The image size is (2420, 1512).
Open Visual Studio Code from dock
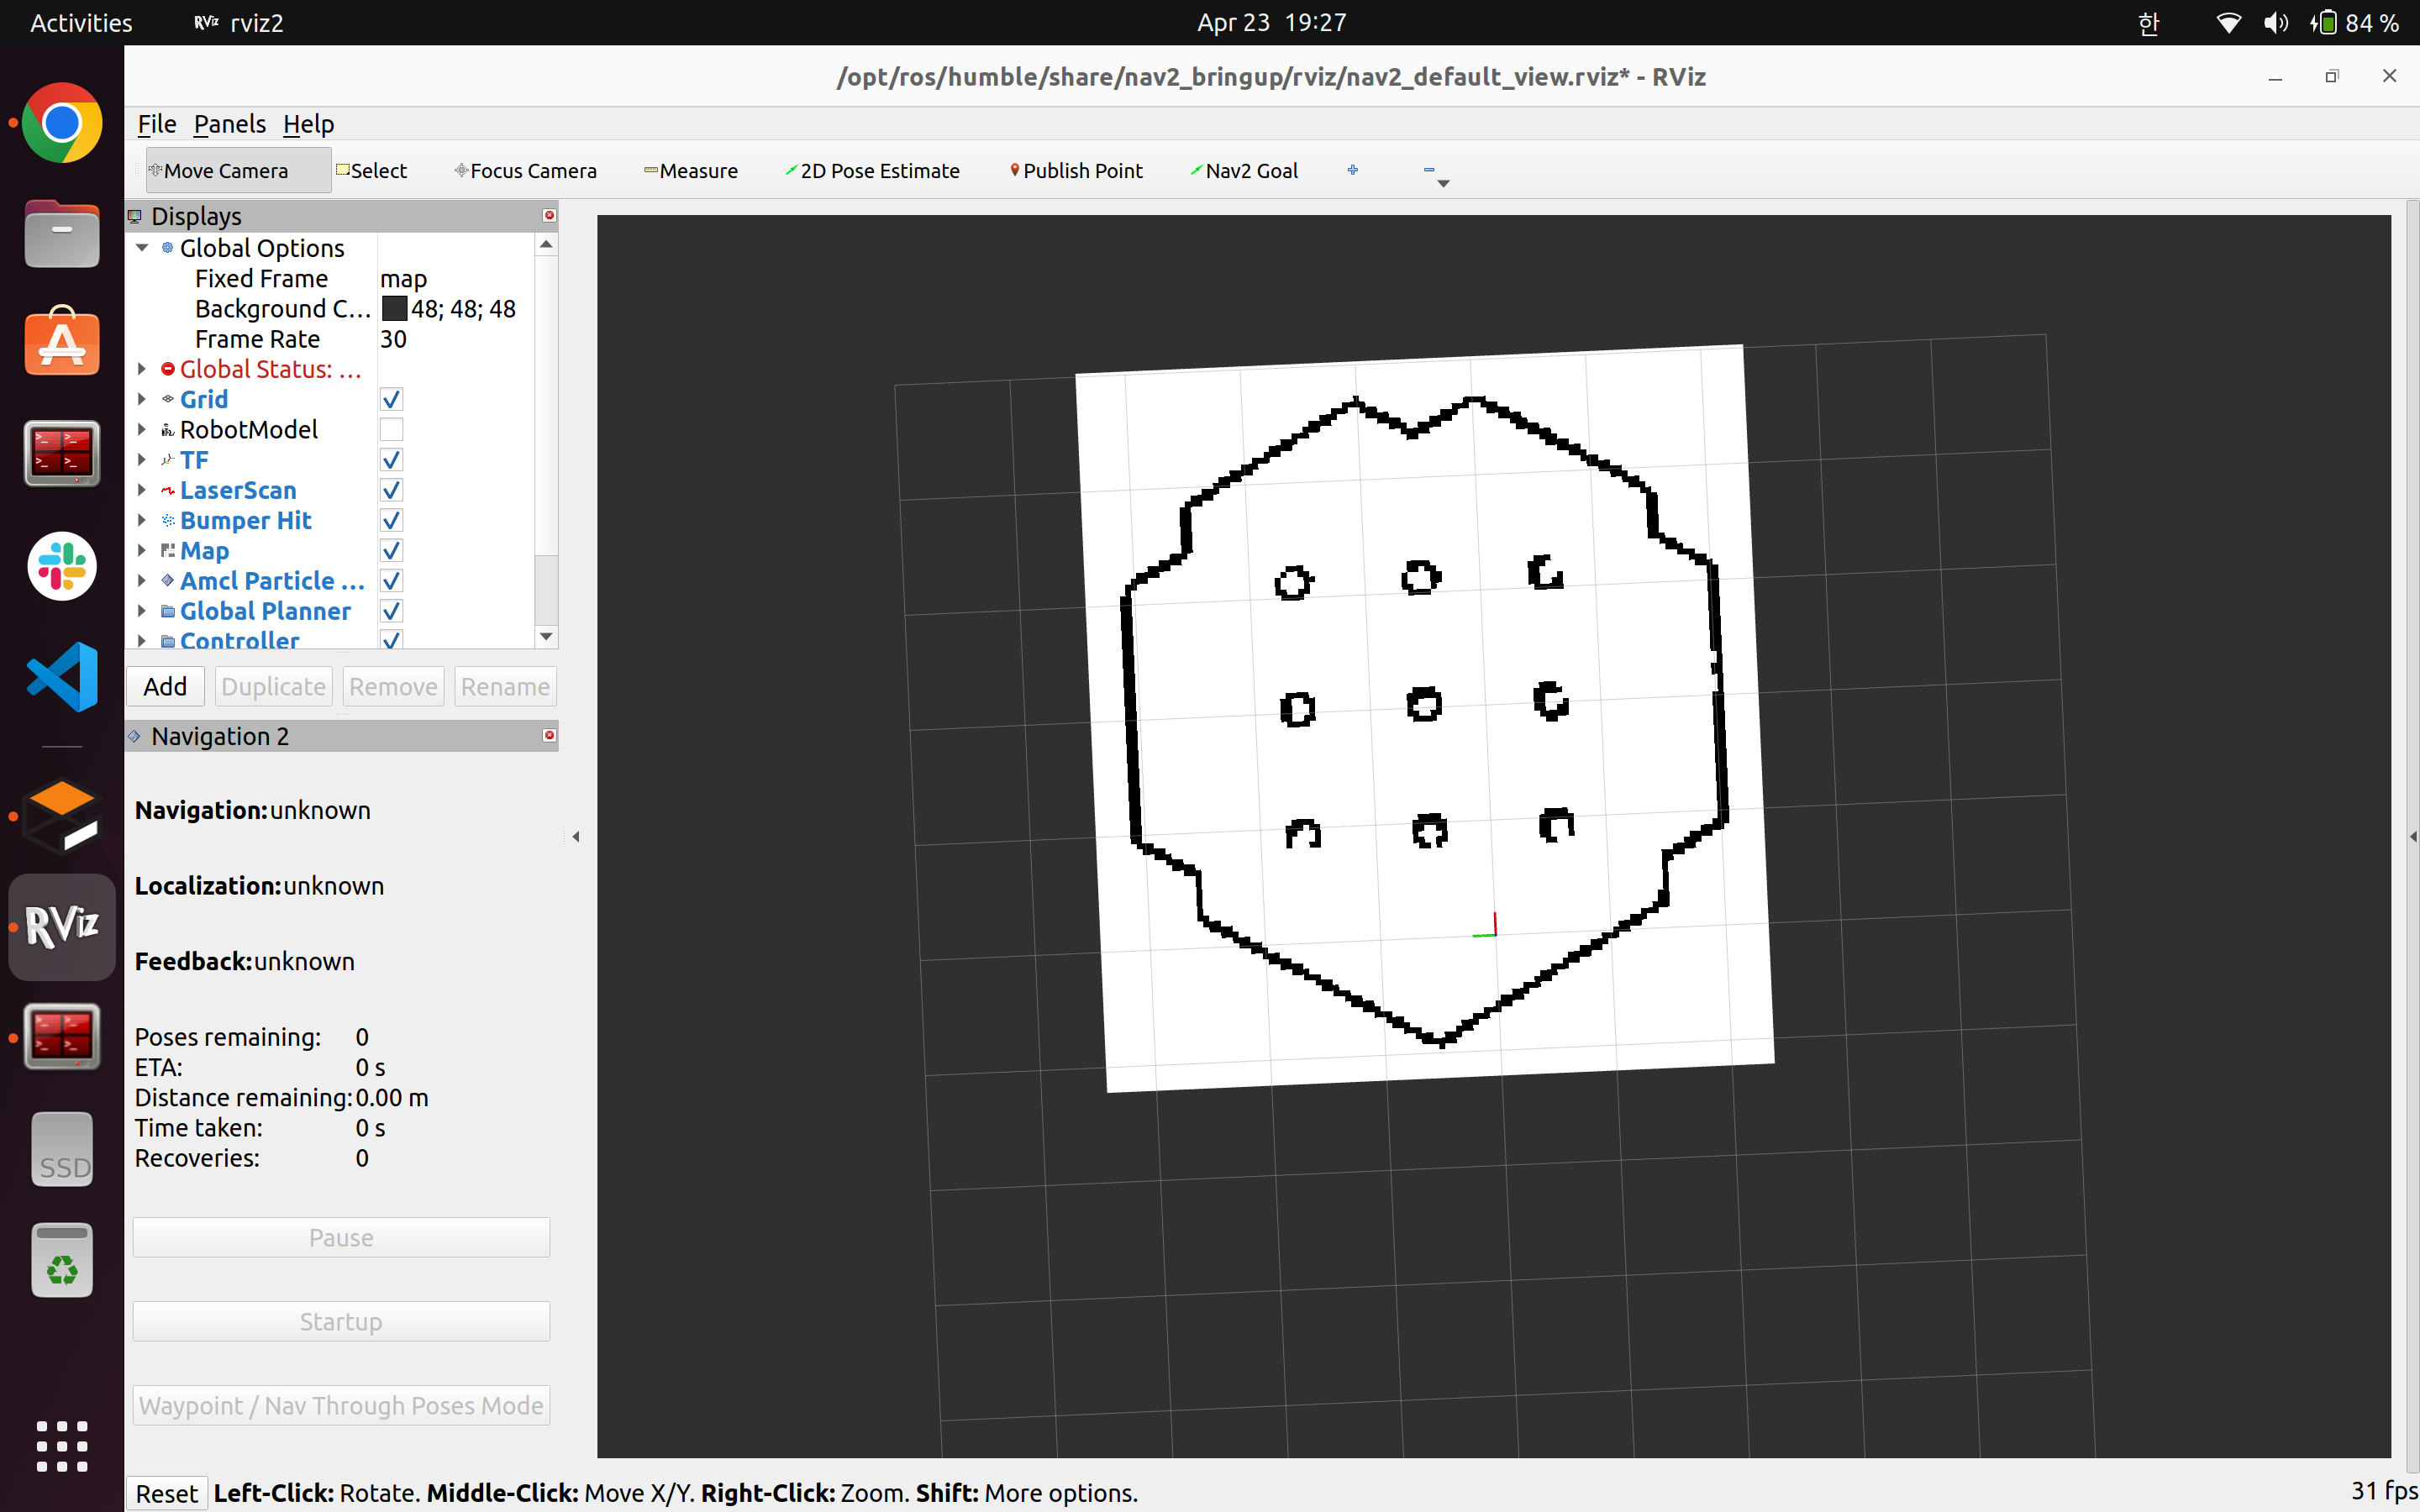click(x=62, y=677)
